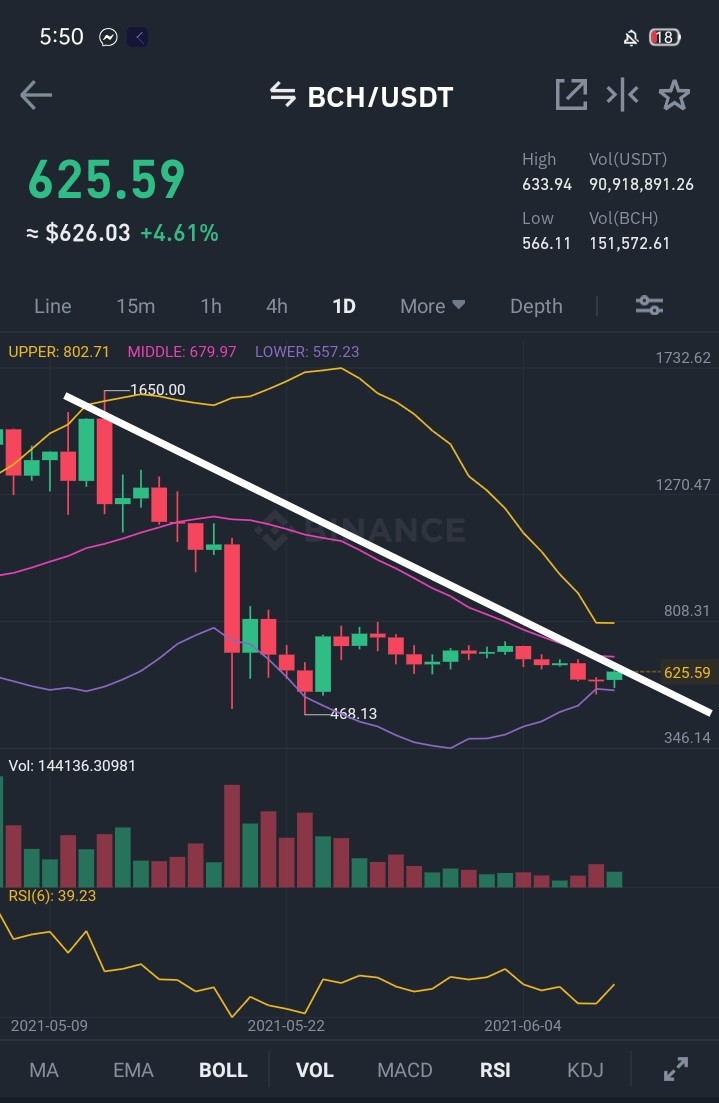Tap the back arrow icon
Viewport: 719px width, 1103px height.
click(36, 96)
